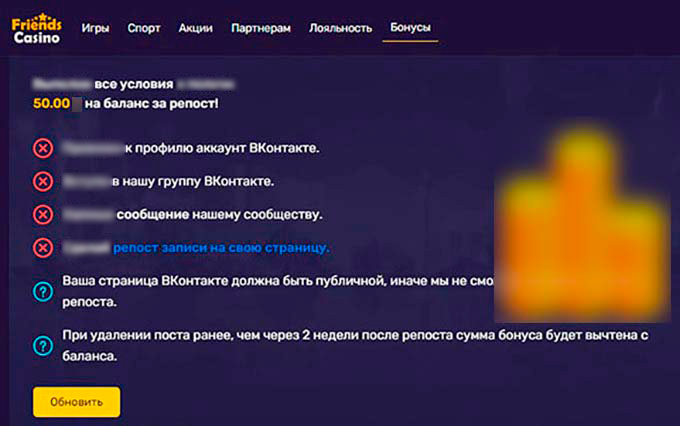The height and width of the screenshot is (426, 680).
Task: Click the red X beside нашу группу ВКонтакте
Action: [43, 181]
